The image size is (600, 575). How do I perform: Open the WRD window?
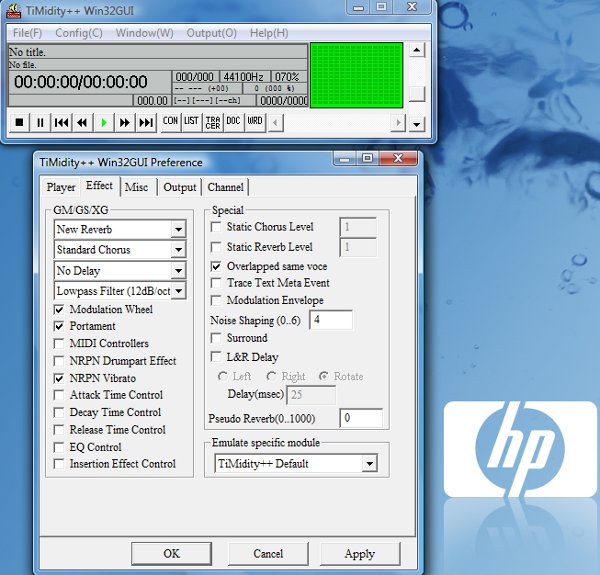pyautogui.click(x=255, y=122)
